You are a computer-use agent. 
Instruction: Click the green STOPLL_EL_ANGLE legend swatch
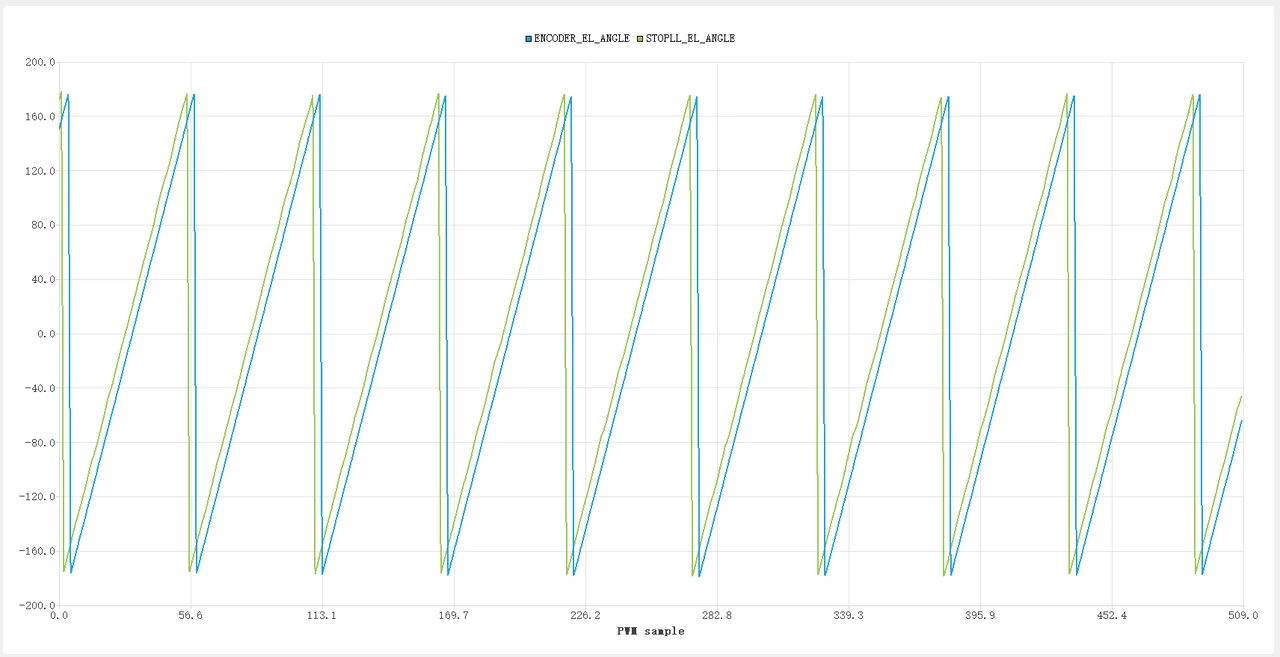(x=640, y=38)
